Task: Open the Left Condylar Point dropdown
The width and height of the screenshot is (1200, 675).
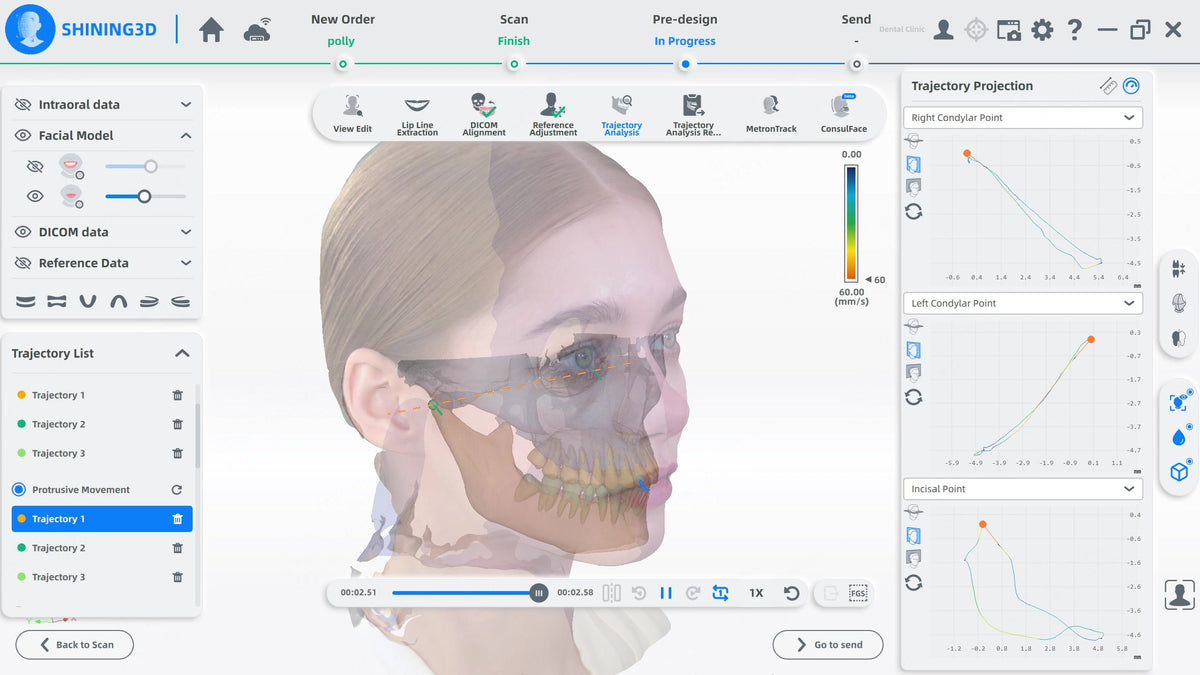Action: click(x=1023, y=303)
